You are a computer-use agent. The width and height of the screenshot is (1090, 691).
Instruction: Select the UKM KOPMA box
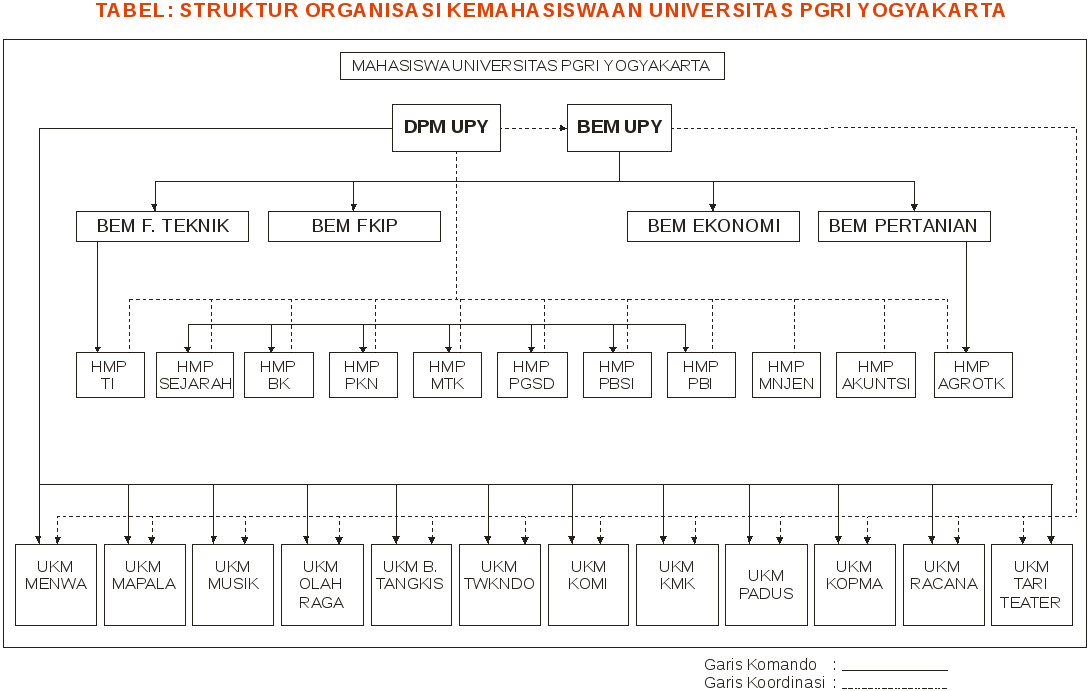[854, 585]
